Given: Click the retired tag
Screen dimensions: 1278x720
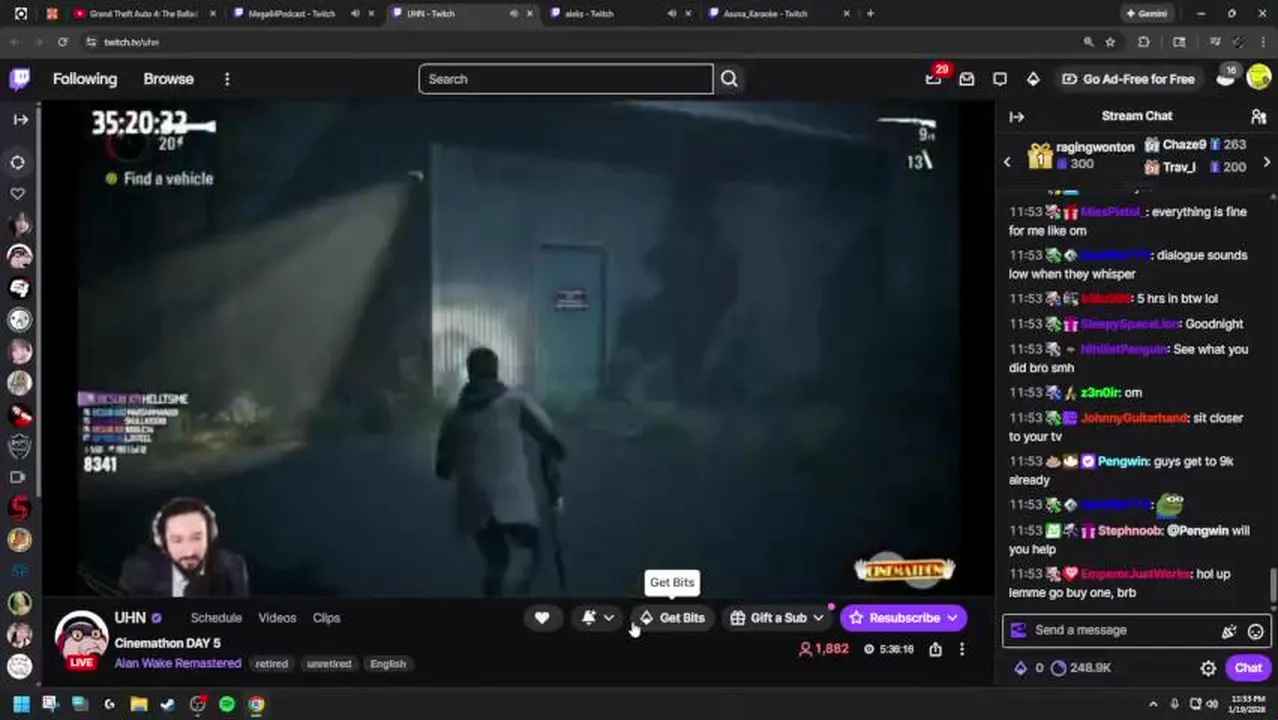Looking at the screenshot, I should coord(272,664).
